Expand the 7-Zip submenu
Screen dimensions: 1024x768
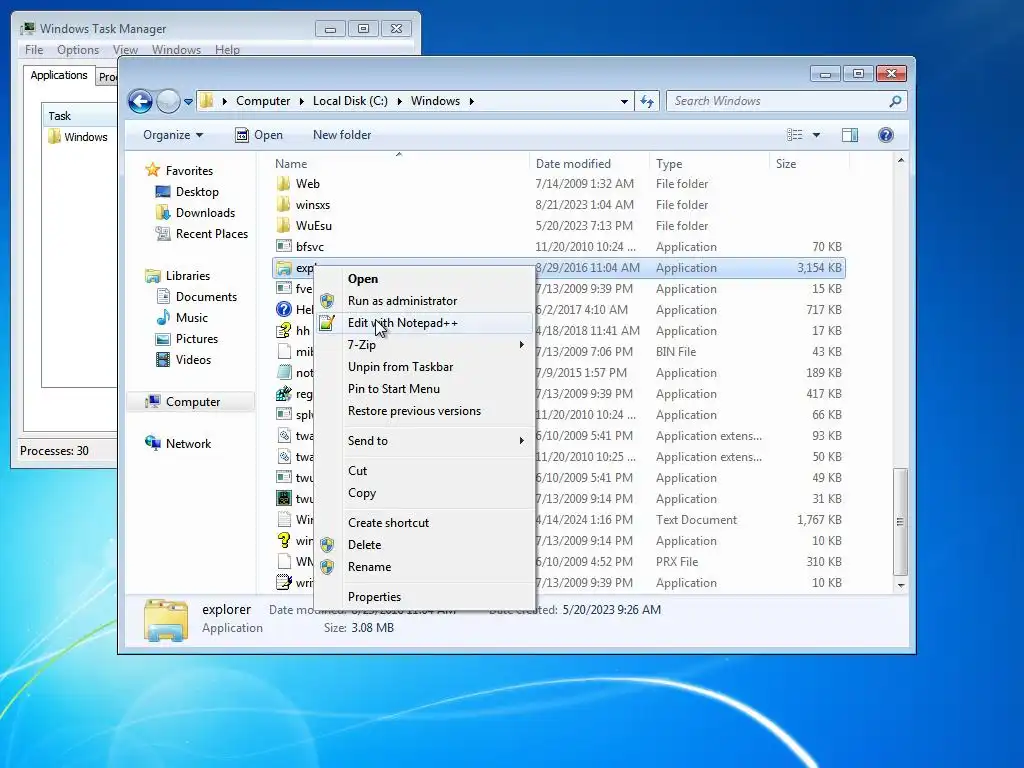pyautogui.click(x=424, y=345)
